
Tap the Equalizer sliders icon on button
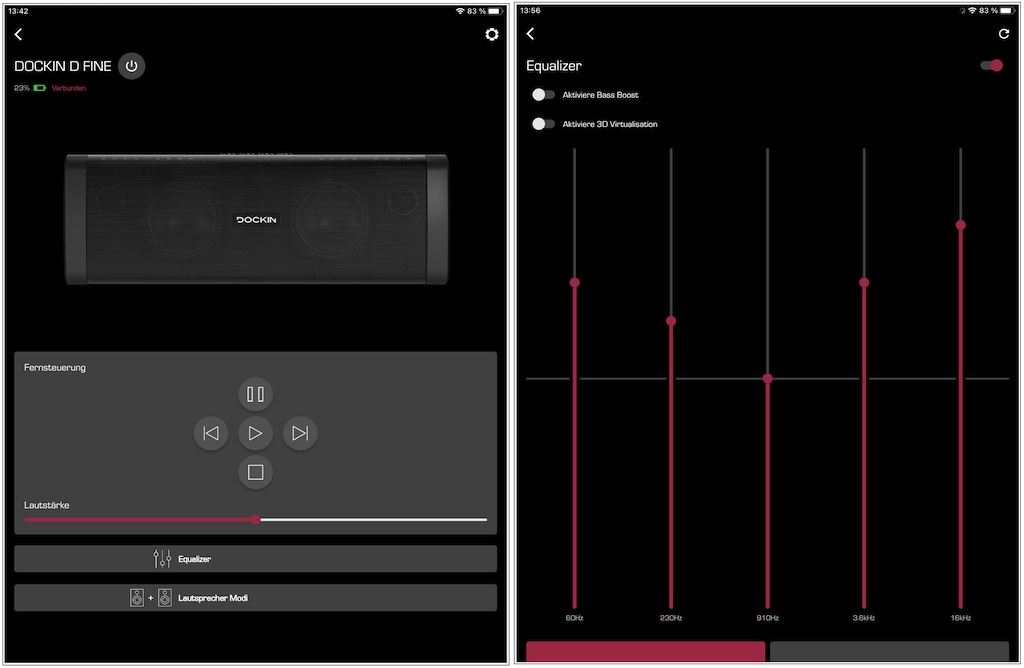tap(162, 559)
